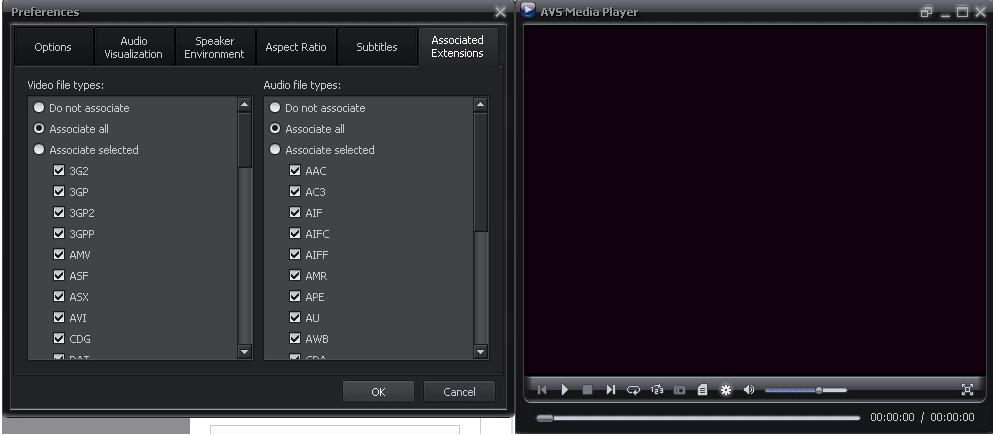Click the Stop button in the player

pos(587,390)
